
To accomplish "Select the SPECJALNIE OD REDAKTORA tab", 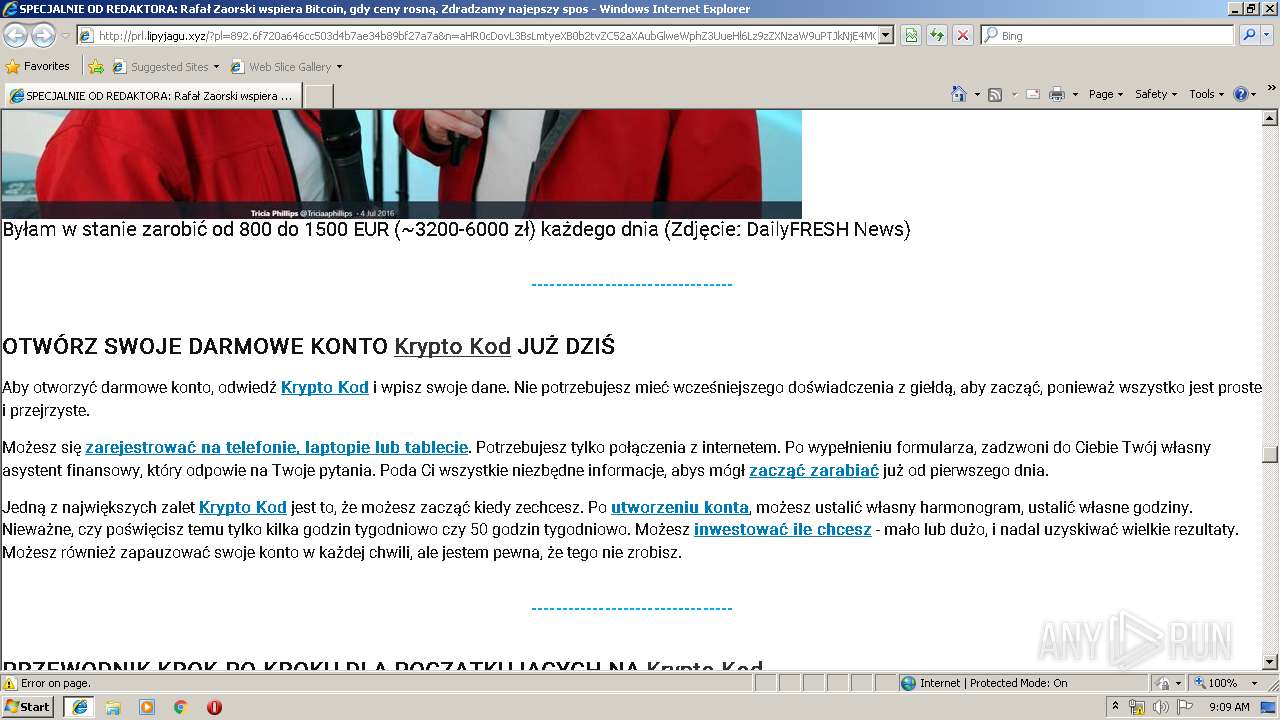I will [152, 96].
